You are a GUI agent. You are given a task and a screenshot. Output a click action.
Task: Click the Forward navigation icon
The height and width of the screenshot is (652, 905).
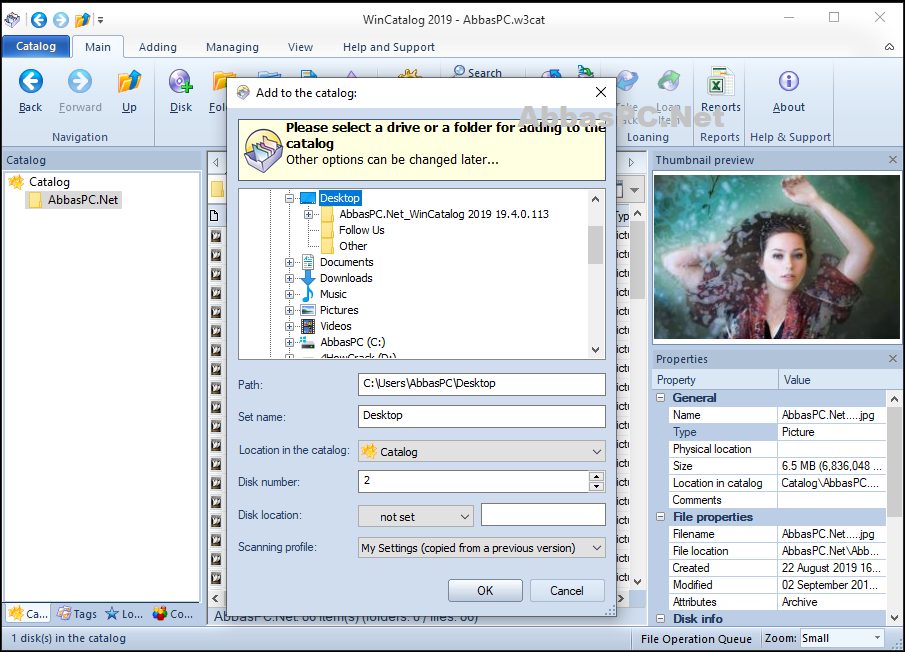pyautogui.click(x=80, y=81)
